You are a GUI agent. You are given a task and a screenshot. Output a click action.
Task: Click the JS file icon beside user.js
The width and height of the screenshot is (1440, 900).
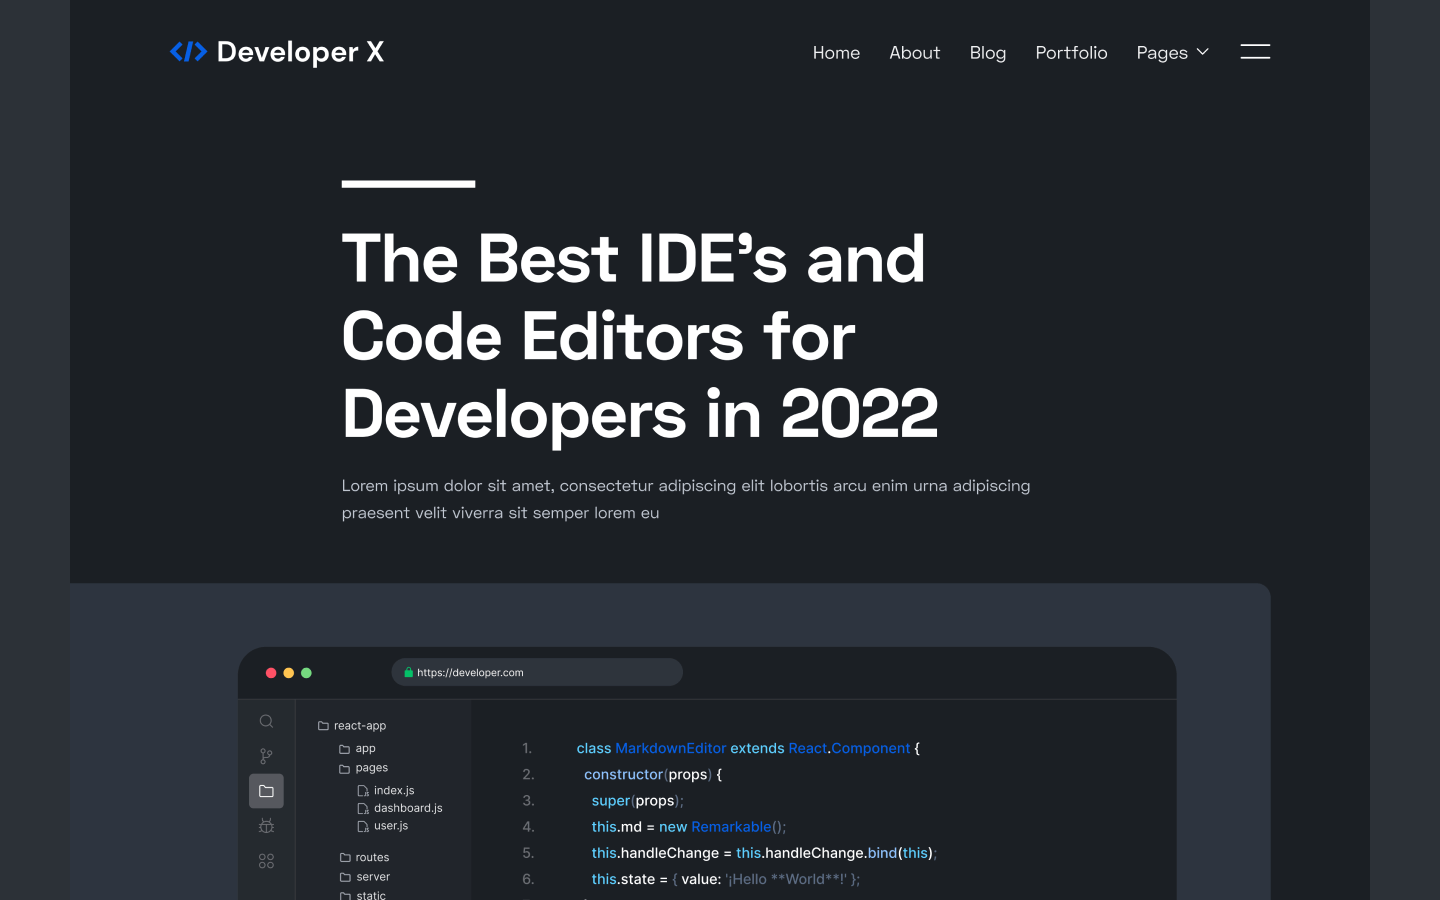click(x=363, y=826)
